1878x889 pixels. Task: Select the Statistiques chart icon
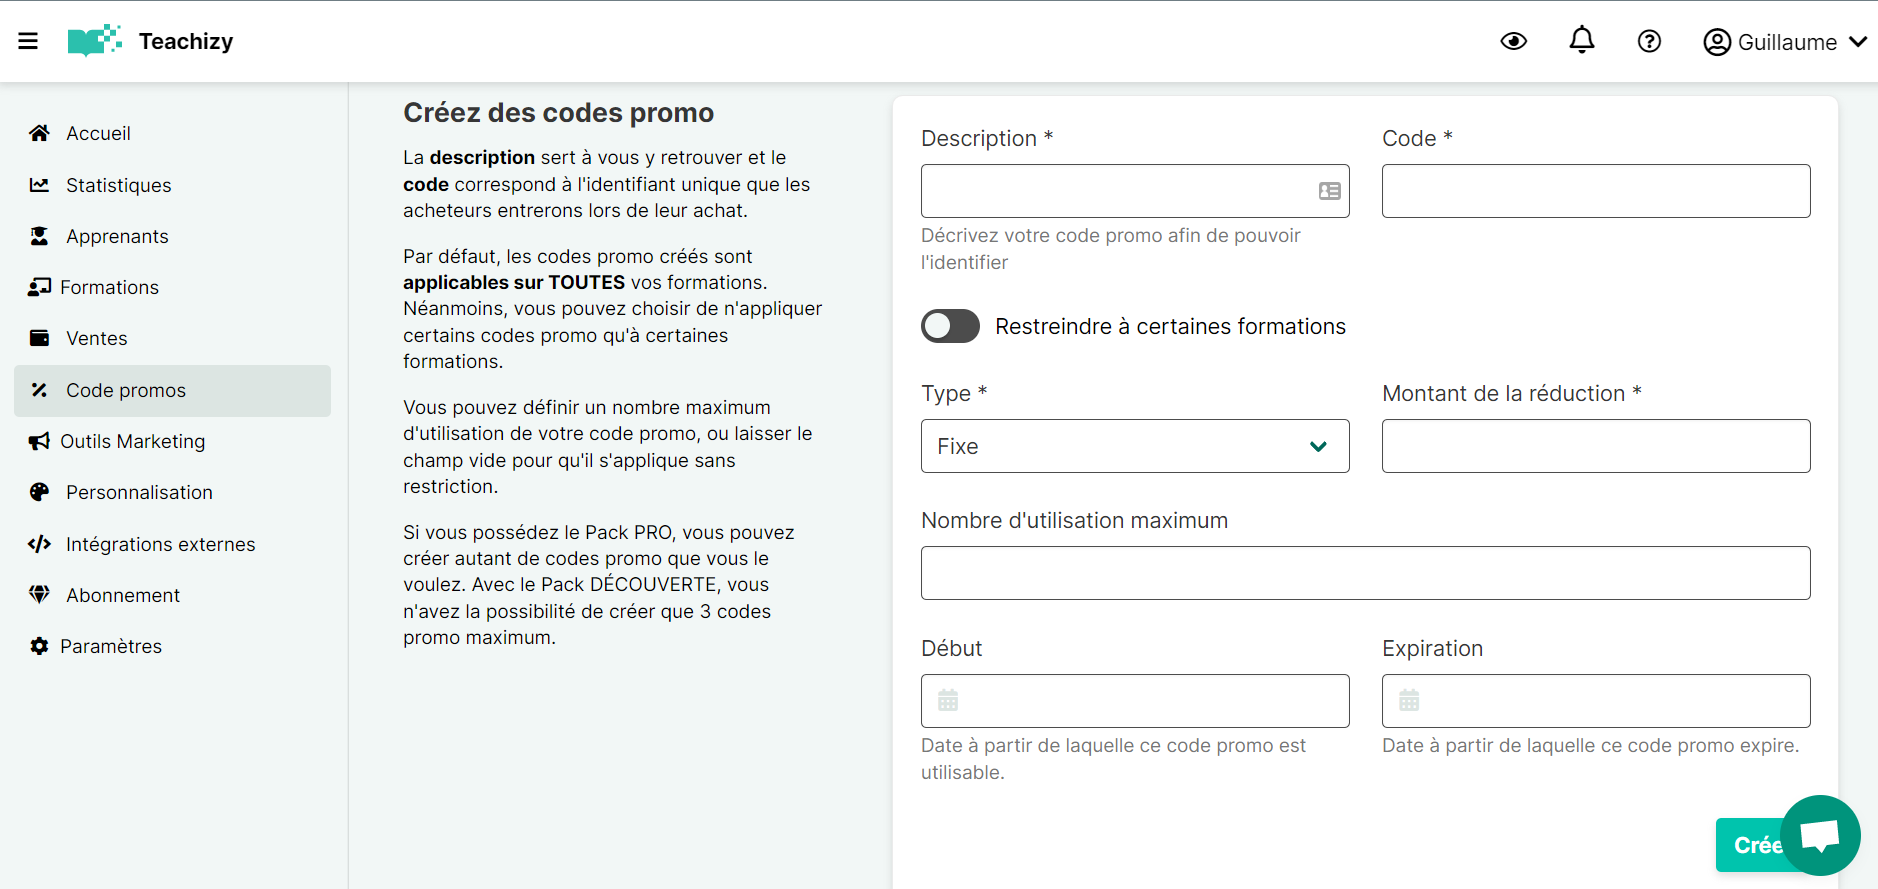point(39,184)
